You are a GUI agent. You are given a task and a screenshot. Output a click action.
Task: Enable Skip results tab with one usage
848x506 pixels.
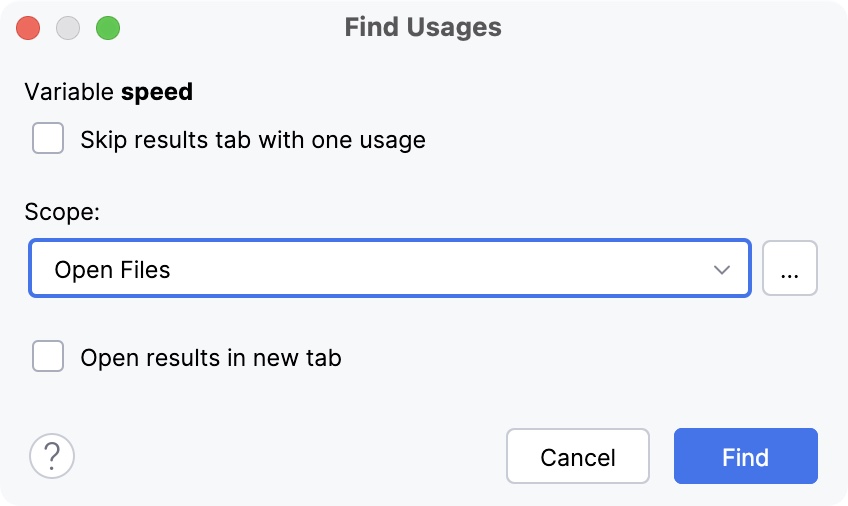[x=48, y=139]
